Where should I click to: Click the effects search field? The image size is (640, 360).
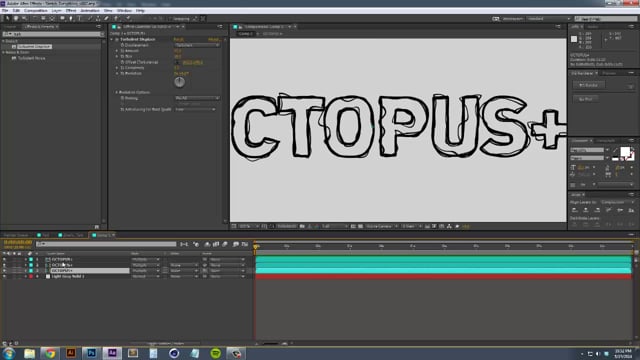[52, 34]
